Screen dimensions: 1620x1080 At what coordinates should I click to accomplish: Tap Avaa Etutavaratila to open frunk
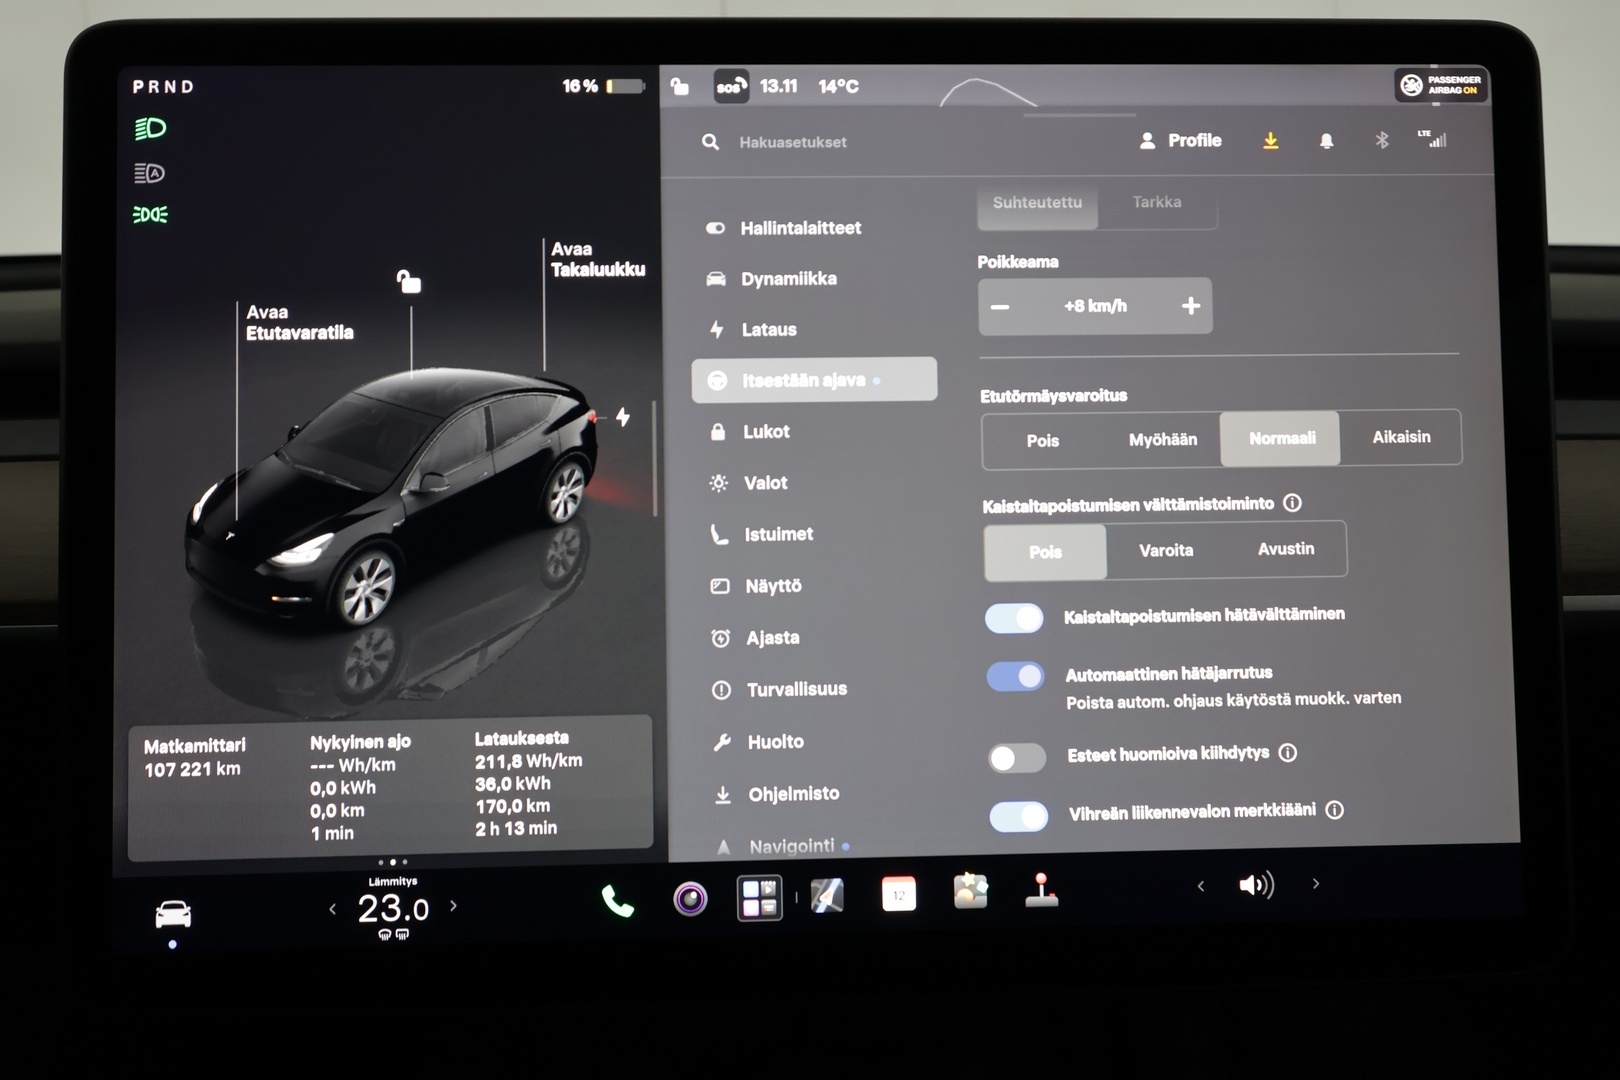tap(299, 322)
